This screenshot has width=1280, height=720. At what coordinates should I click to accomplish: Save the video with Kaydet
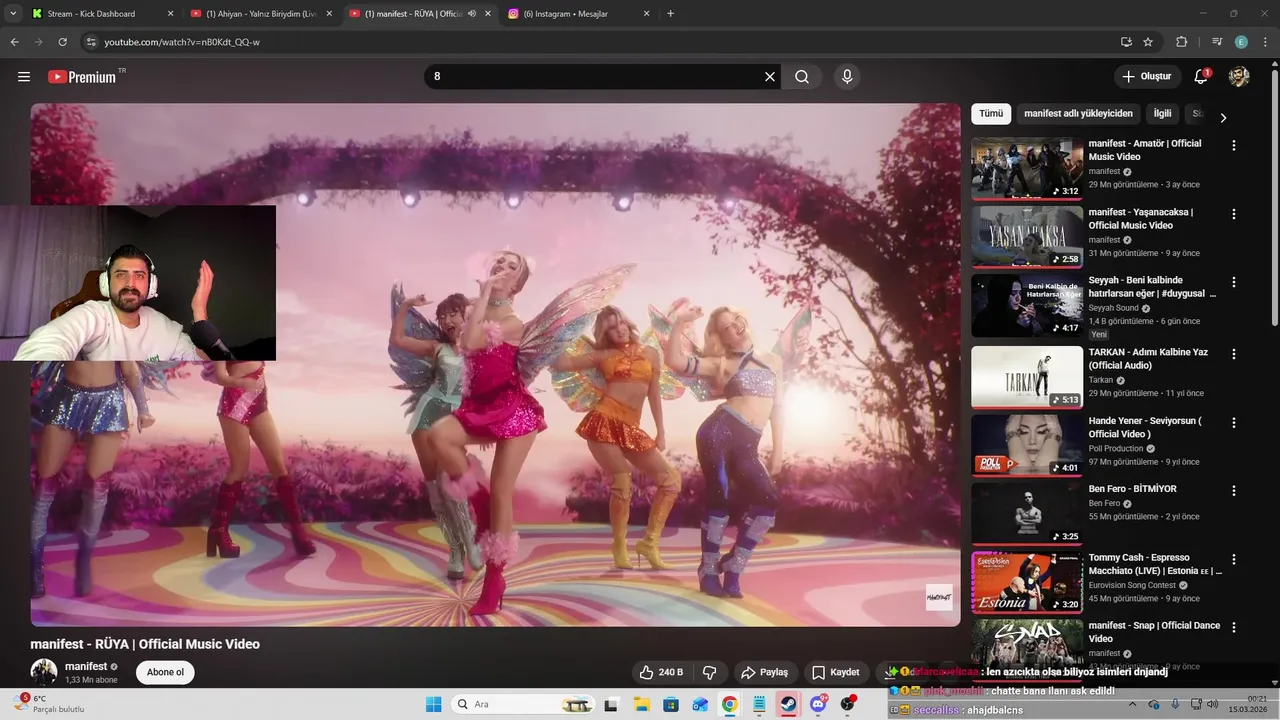point(835,672)
